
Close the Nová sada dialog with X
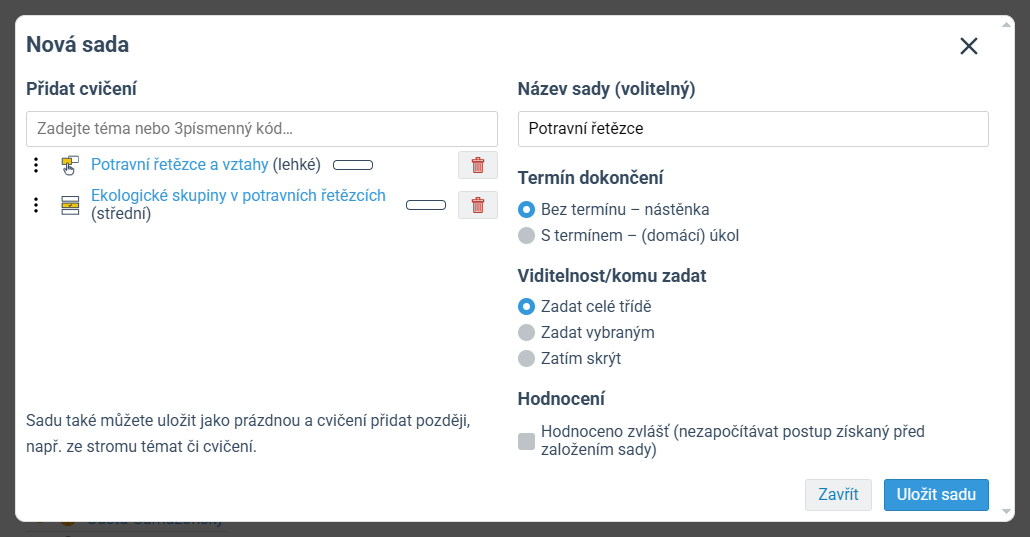(x=969, y=46)
